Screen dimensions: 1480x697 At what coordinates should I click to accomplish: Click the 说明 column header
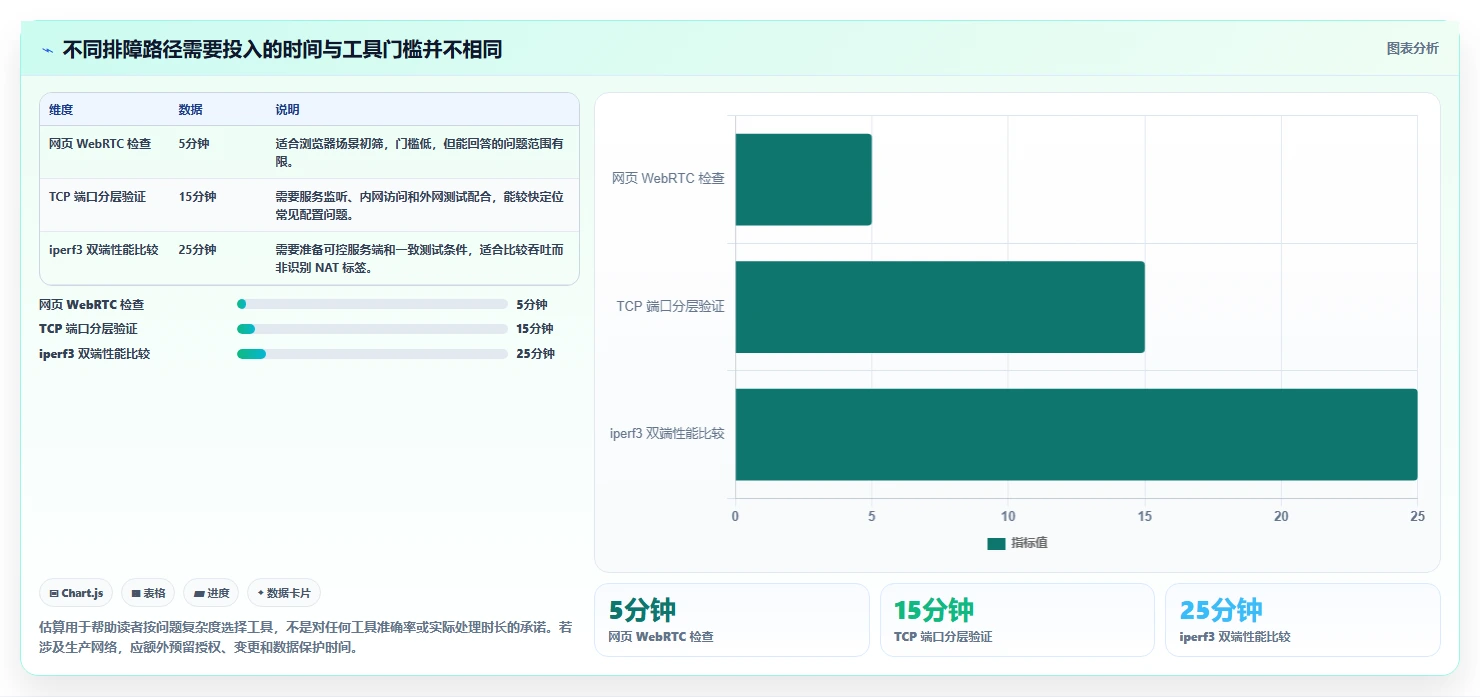[x=287, y=110]
